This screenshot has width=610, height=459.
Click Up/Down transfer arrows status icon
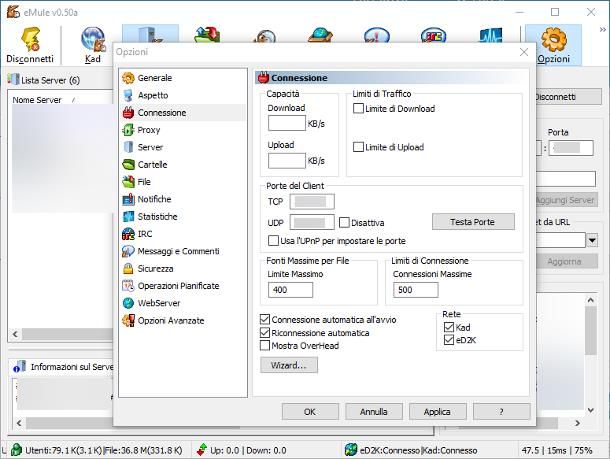coord(202,450)
